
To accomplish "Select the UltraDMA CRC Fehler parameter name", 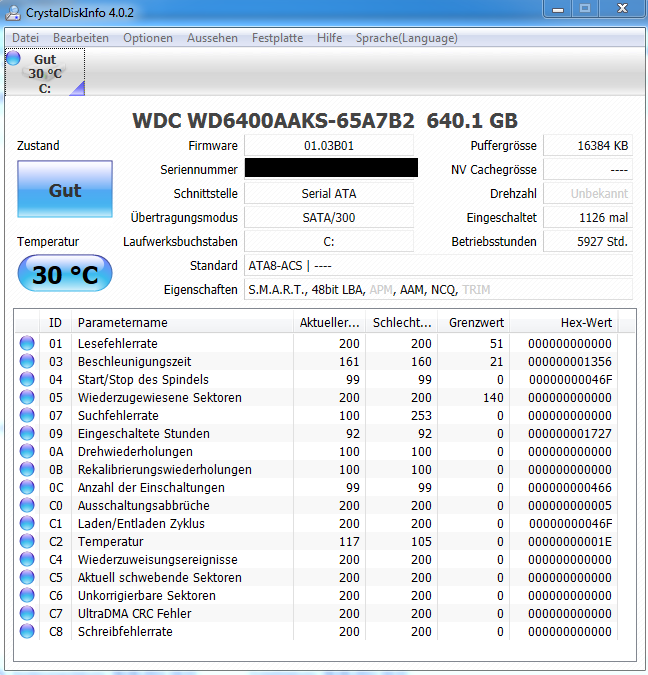I will coord(134,613).
